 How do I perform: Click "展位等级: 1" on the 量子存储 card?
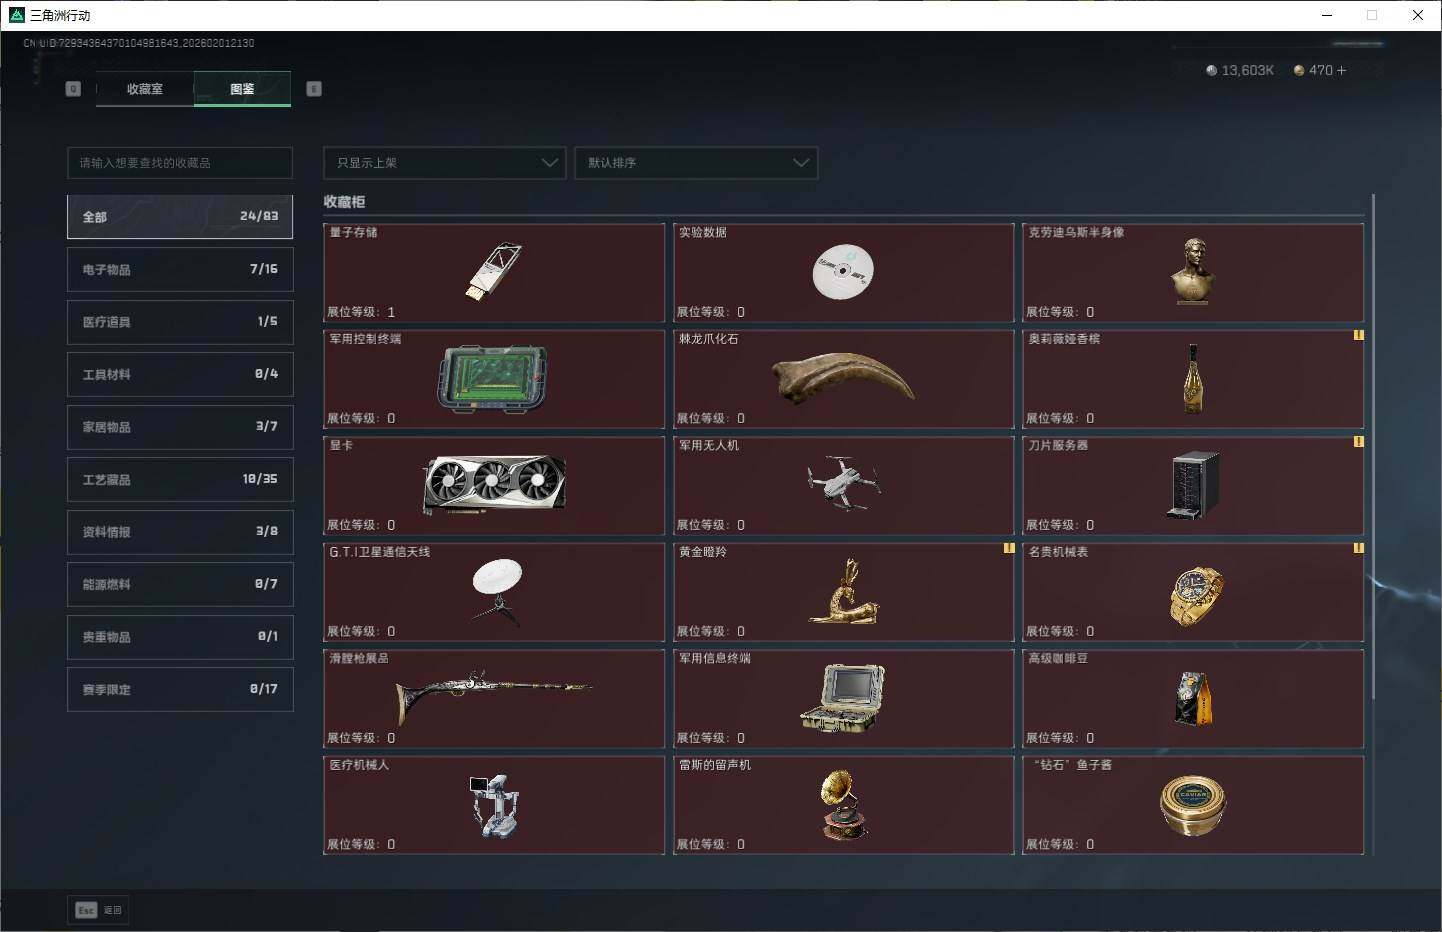click(x=361, y=312)
